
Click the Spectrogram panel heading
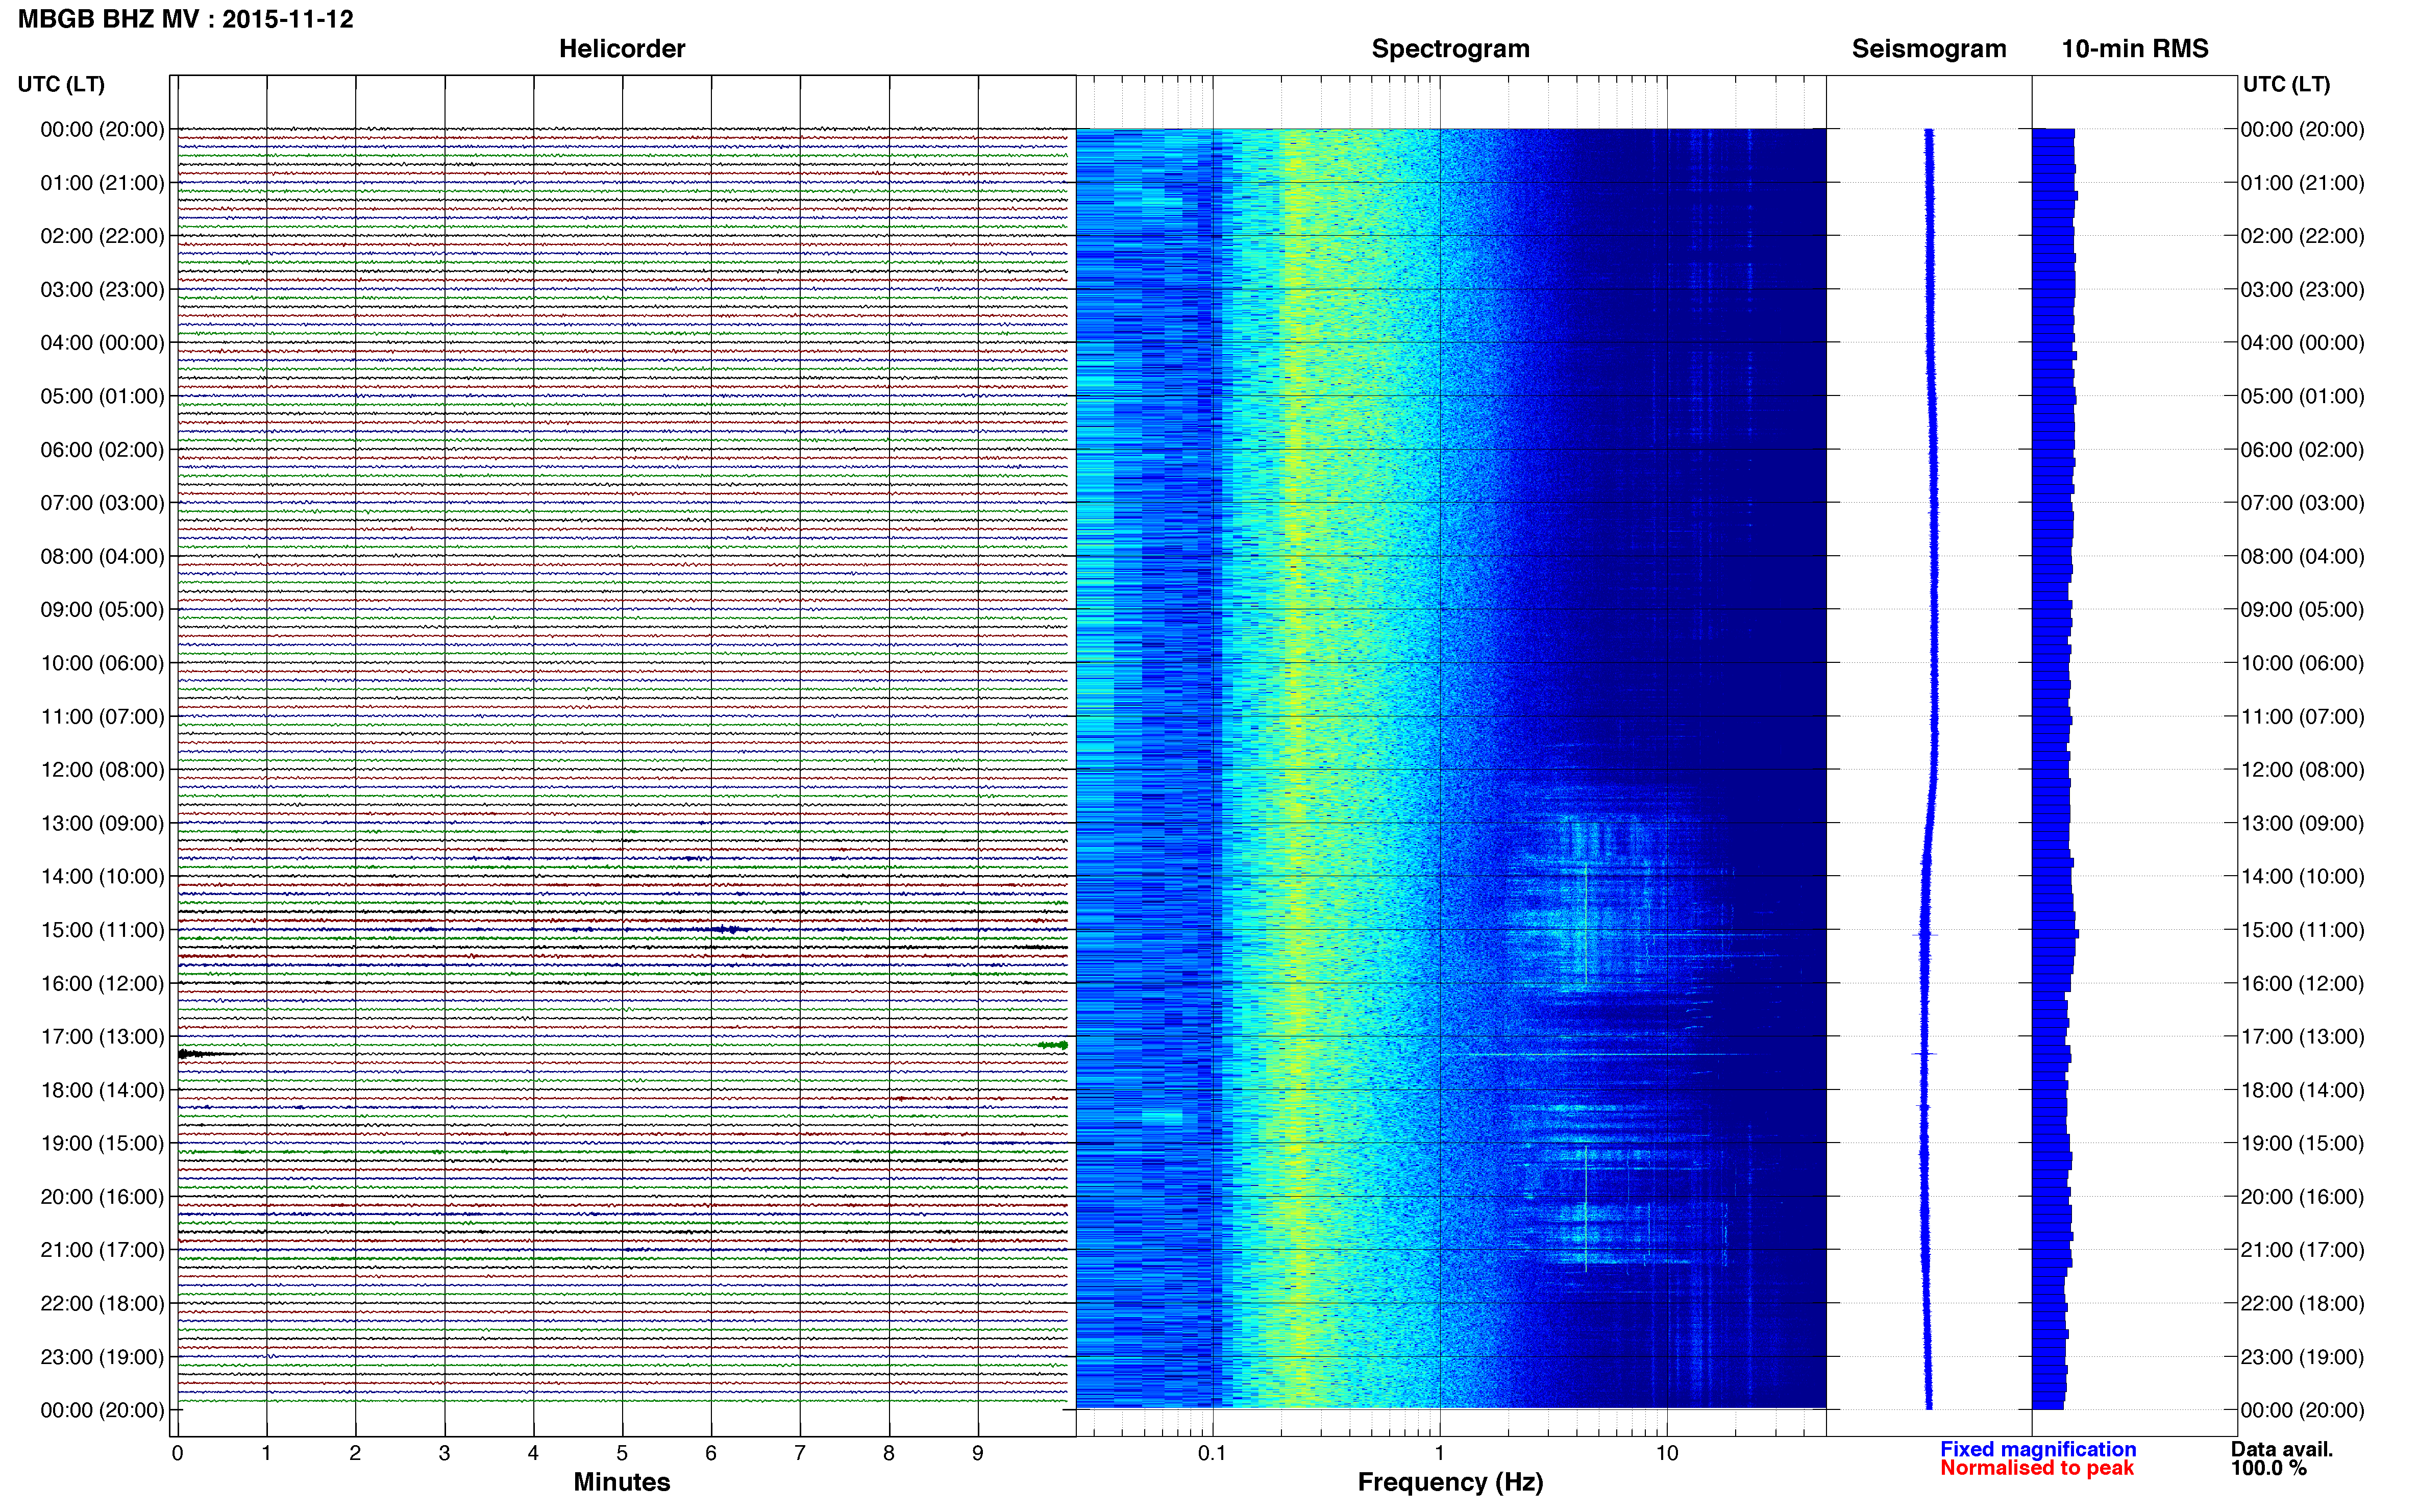tap(1450, 49)
